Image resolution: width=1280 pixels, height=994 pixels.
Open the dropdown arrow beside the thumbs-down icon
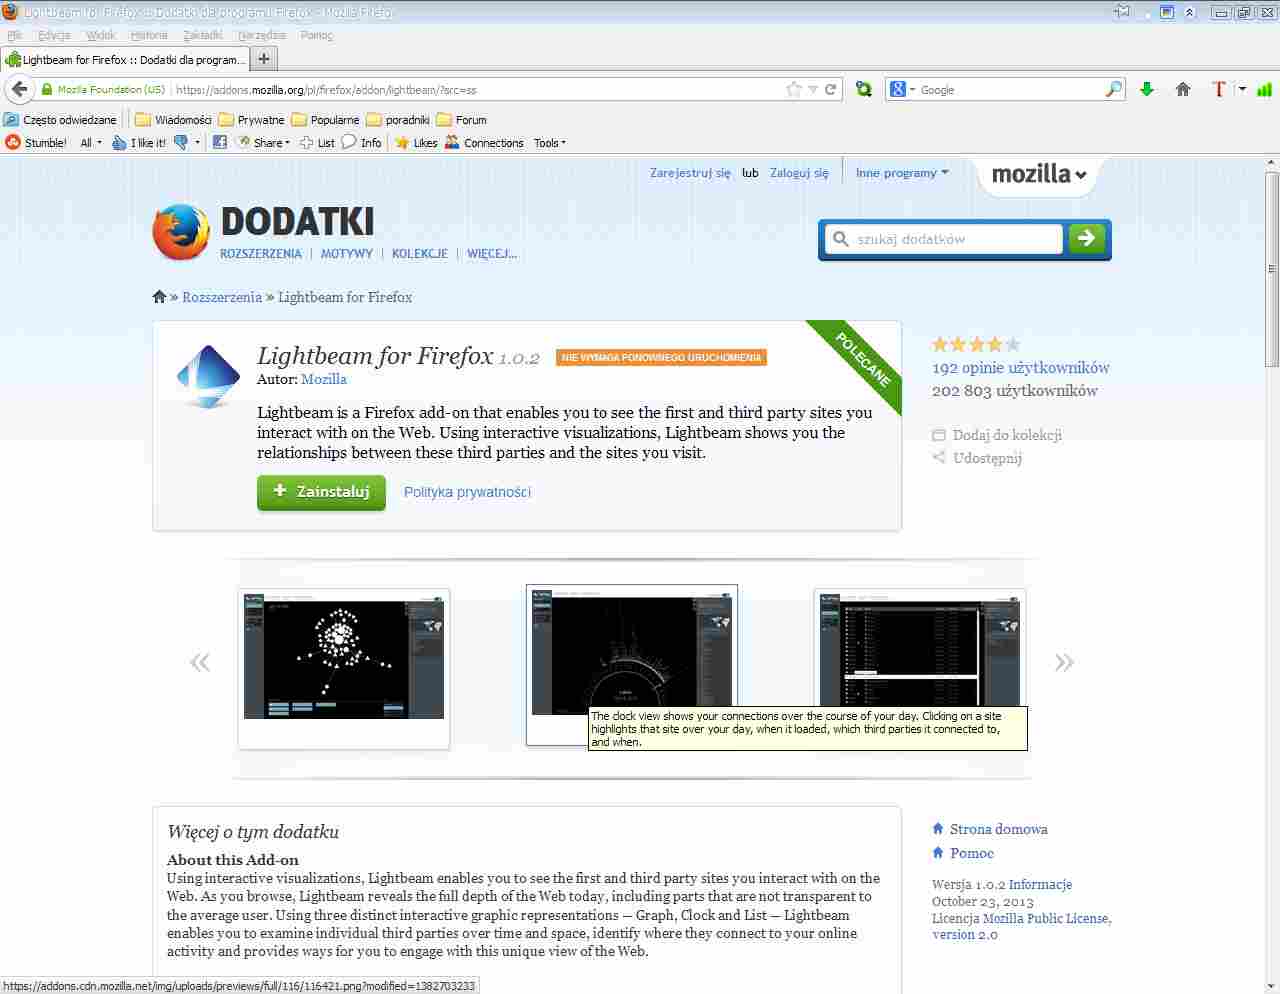click(x=197, y=143)
